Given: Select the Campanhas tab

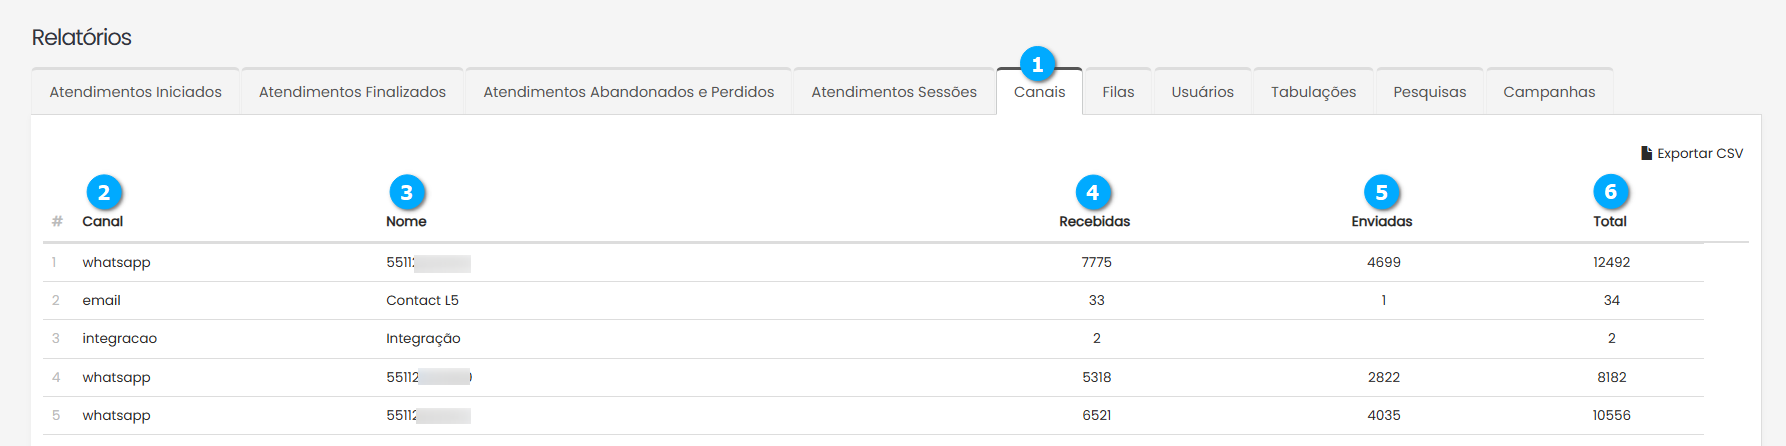Looking at the screenshot, I should 1549,92.
